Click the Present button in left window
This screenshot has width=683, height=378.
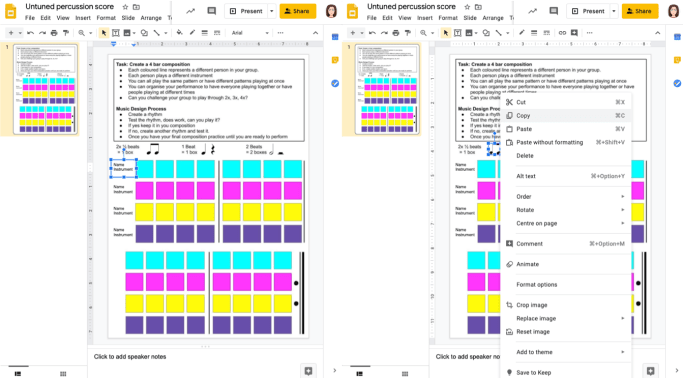[x=246, y=11]
